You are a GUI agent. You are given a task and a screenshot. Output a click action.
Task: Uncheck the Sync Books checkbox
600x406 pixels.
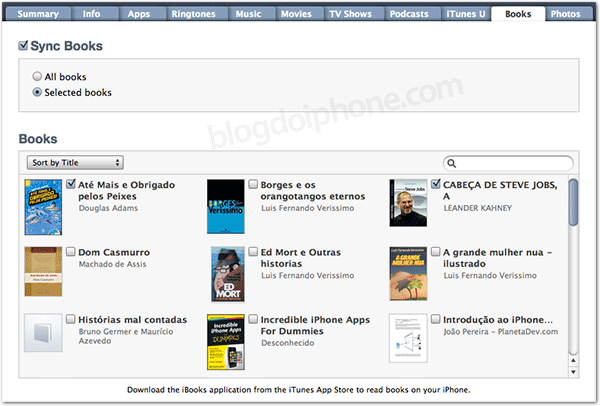23,46
